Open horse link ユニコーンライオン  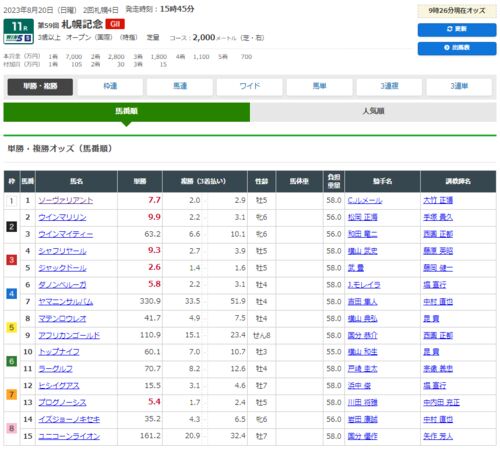click(x=69, y=436)
